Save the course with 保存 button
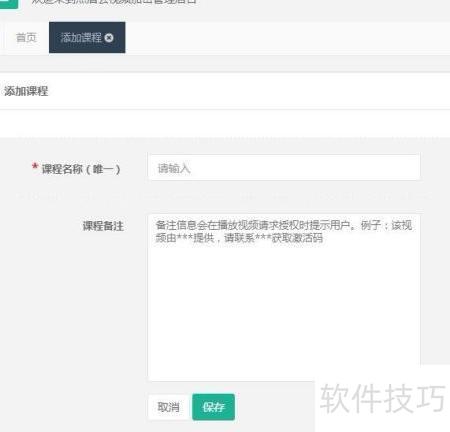 (213, 407)
